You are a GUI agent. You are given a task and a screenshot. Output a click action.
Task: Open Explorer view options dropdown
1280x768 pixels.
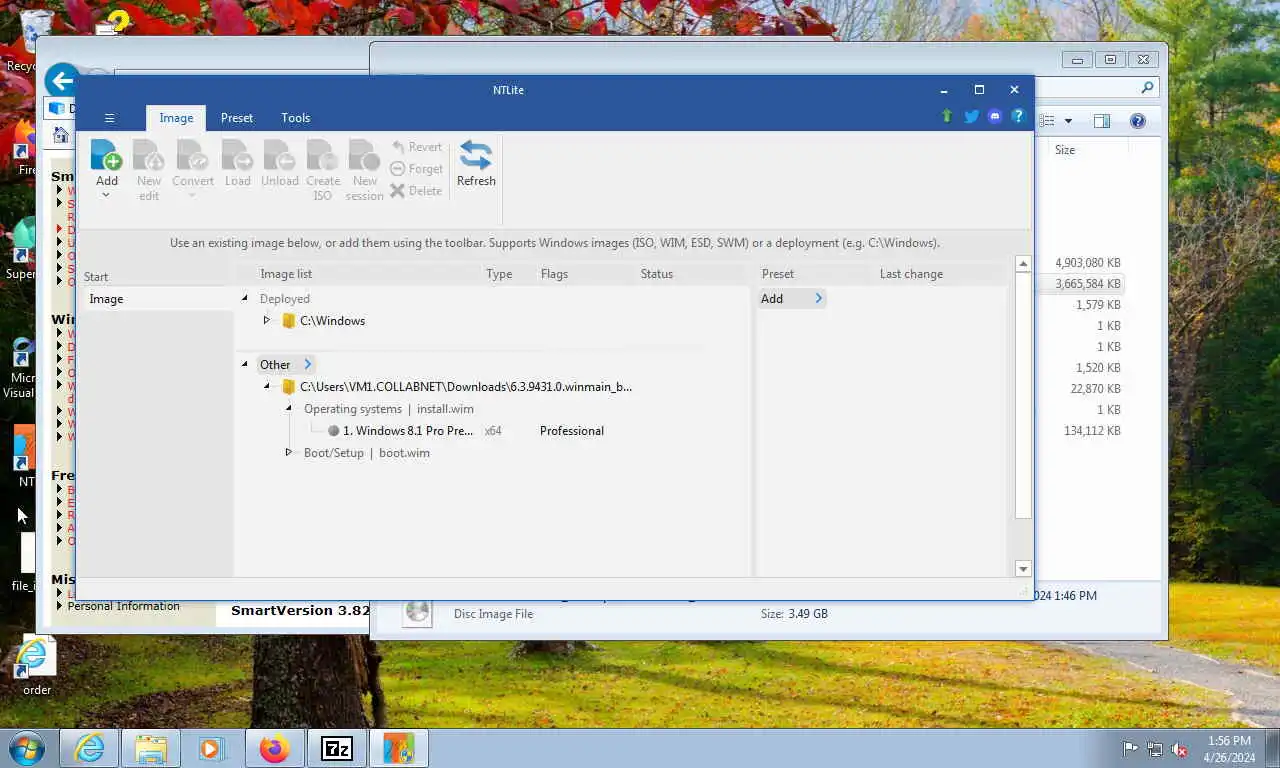tap(1068, 121)
